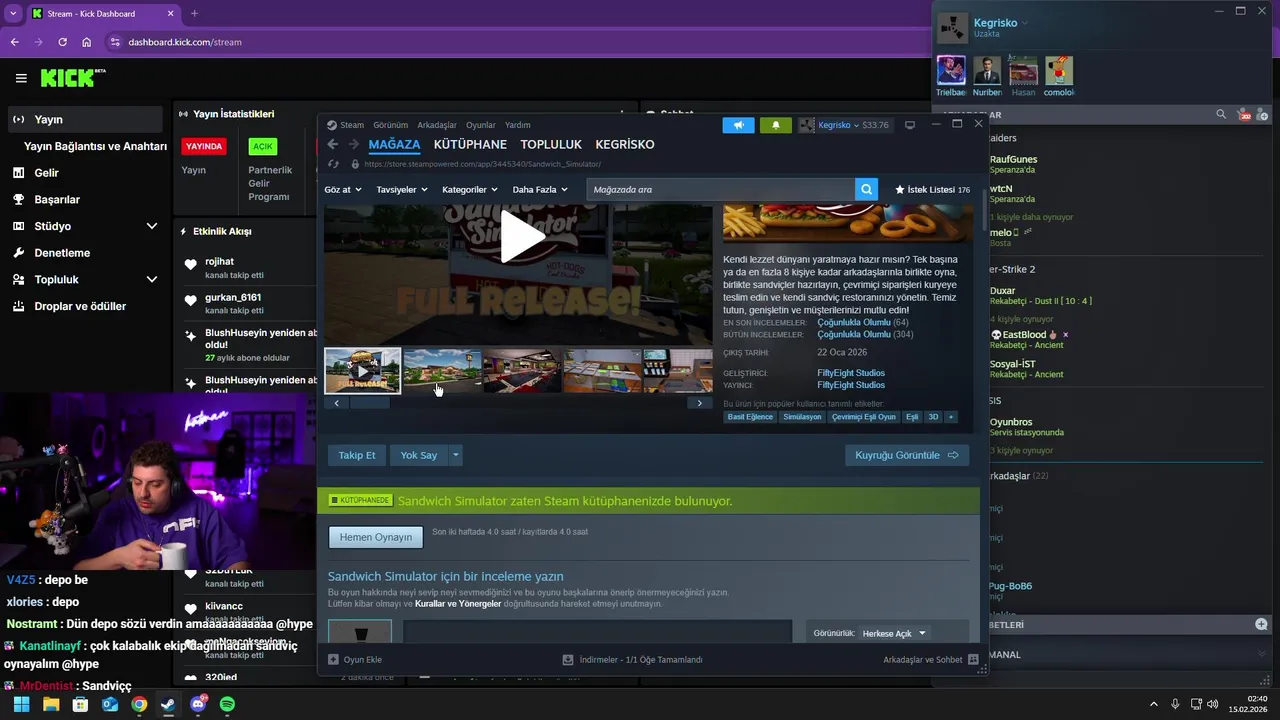1280x720 pixels.
Task: Click Kuyruğu Görüntüle button
Action: (907, 455)
